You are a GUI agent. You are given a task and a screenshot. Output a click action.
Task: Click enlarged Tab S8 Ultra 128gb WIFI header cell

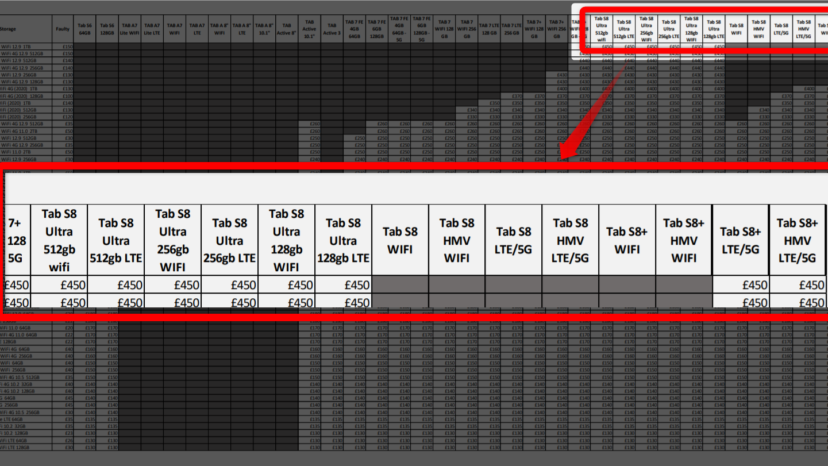pos(287,240)
